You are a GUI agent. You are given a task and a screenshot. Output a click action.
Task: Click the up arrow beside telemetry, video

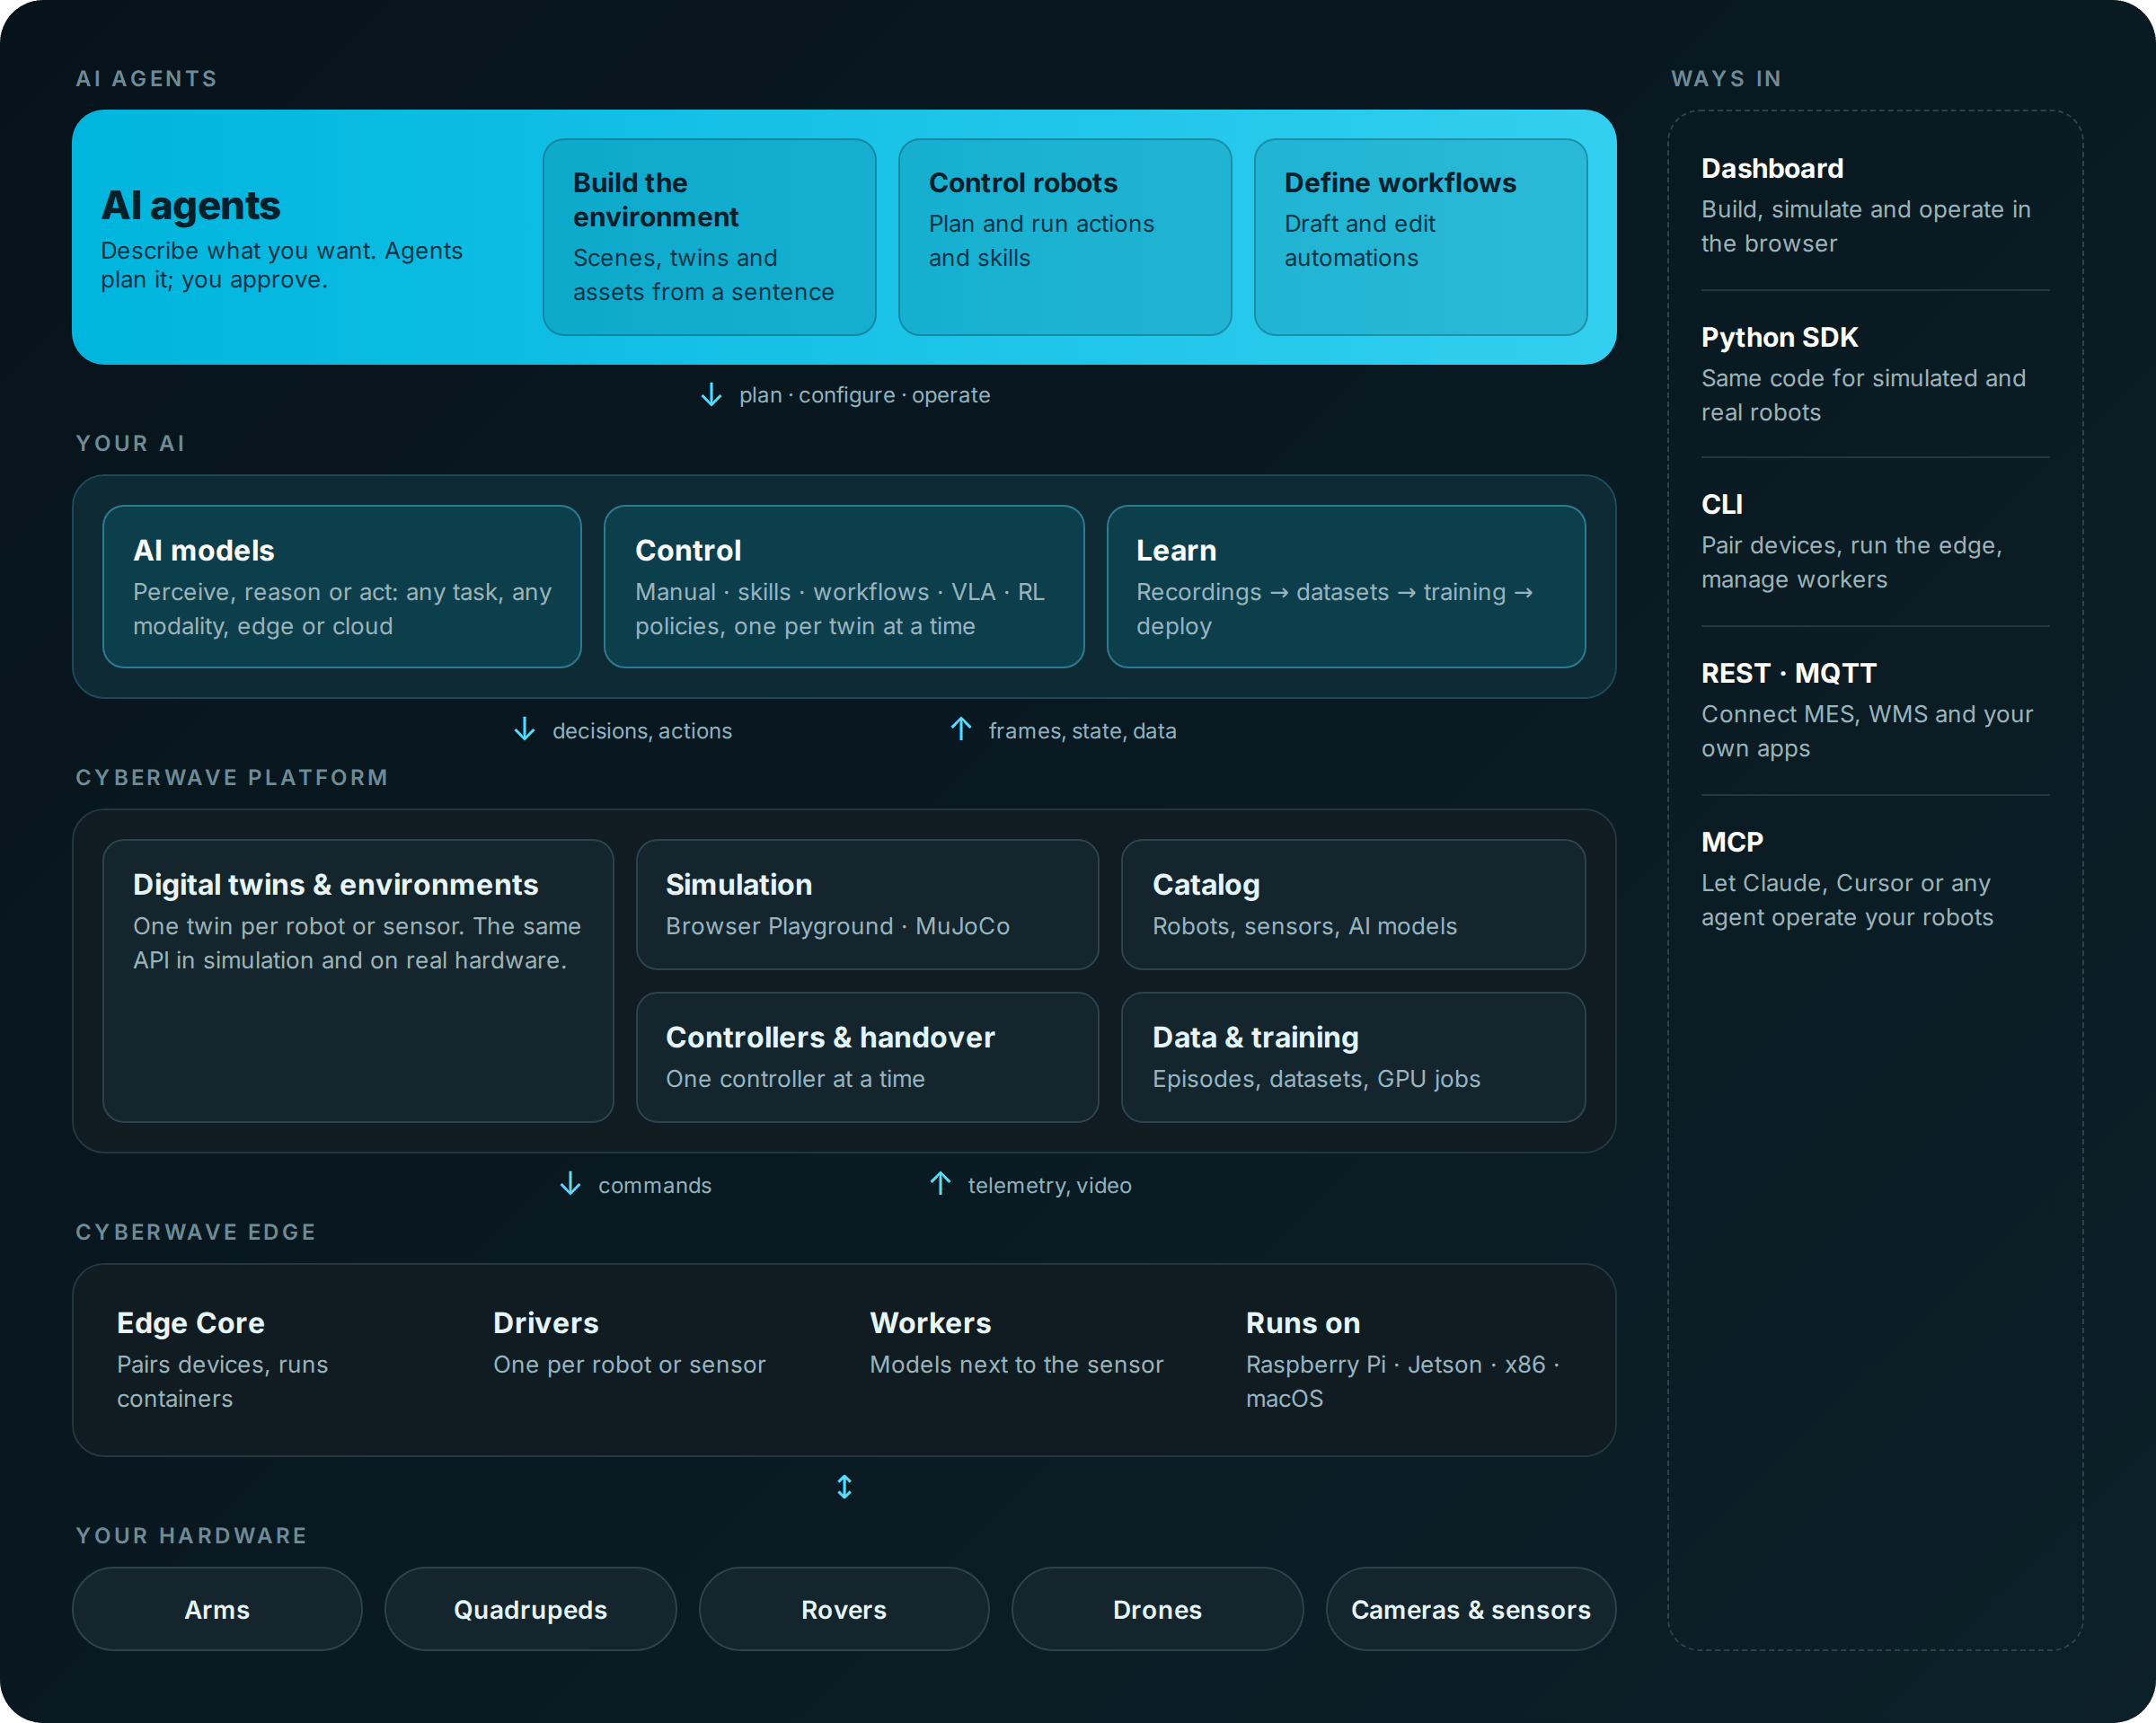tap(940, 1184)
